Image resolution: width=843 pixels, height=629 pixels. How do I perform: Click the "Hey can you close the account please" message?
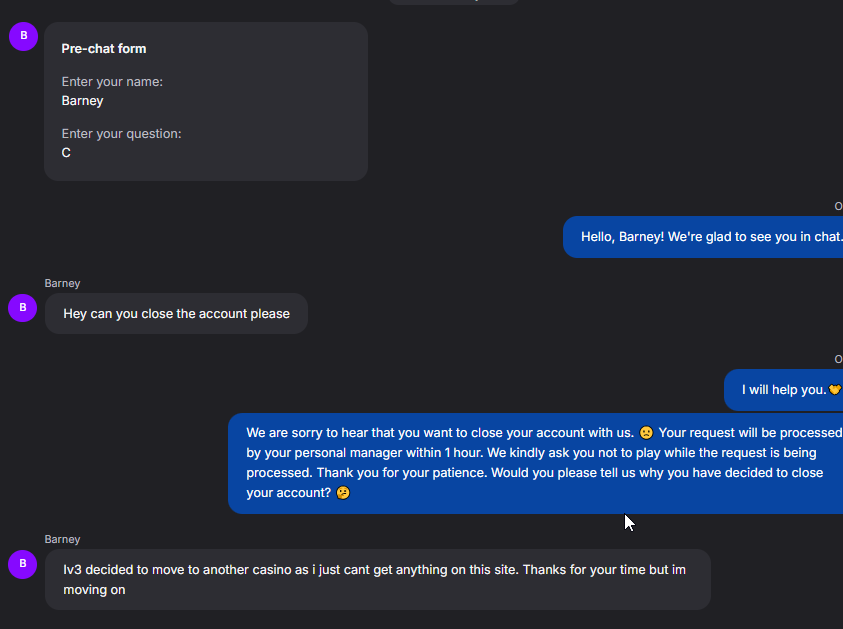click(176, 314)
